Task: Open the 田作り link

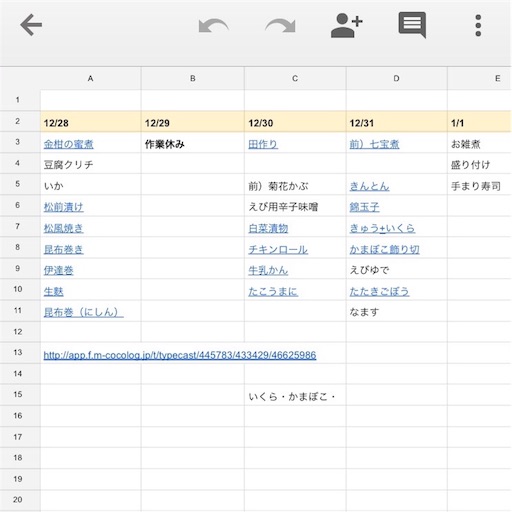Action: click(x=263, y=144)
